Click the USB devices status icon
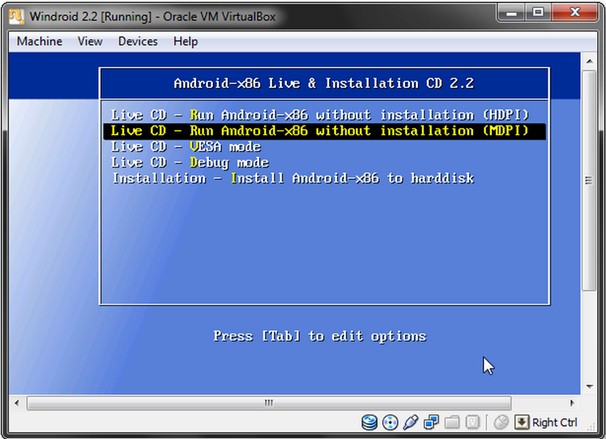Viewport: 606px width, 439px height. (410, 422)
